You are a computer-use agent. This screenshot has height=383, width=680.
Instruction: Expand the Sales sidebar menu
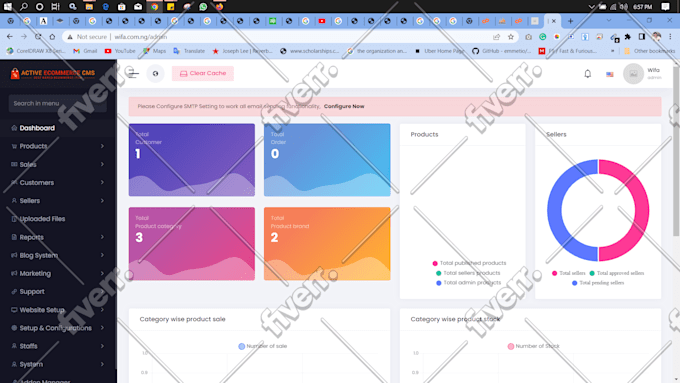[x=58, y=164]
